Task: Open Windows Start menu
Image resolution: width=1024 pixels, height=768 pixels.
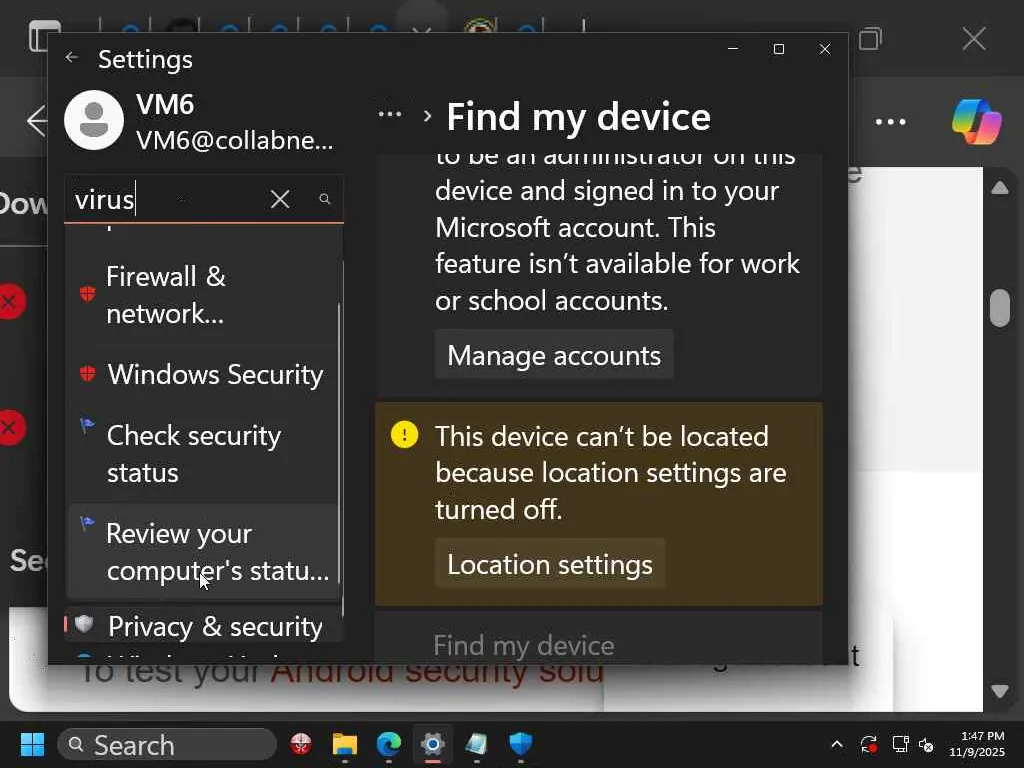Action: 32,744
